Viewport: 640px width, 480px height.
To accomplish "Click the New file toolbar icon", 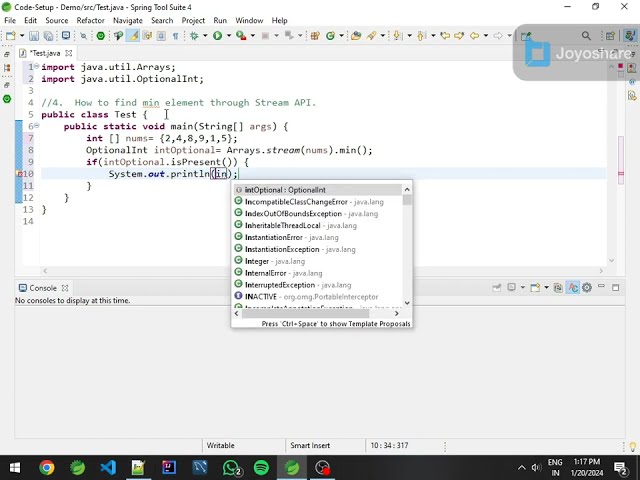I will coord(11,36).
